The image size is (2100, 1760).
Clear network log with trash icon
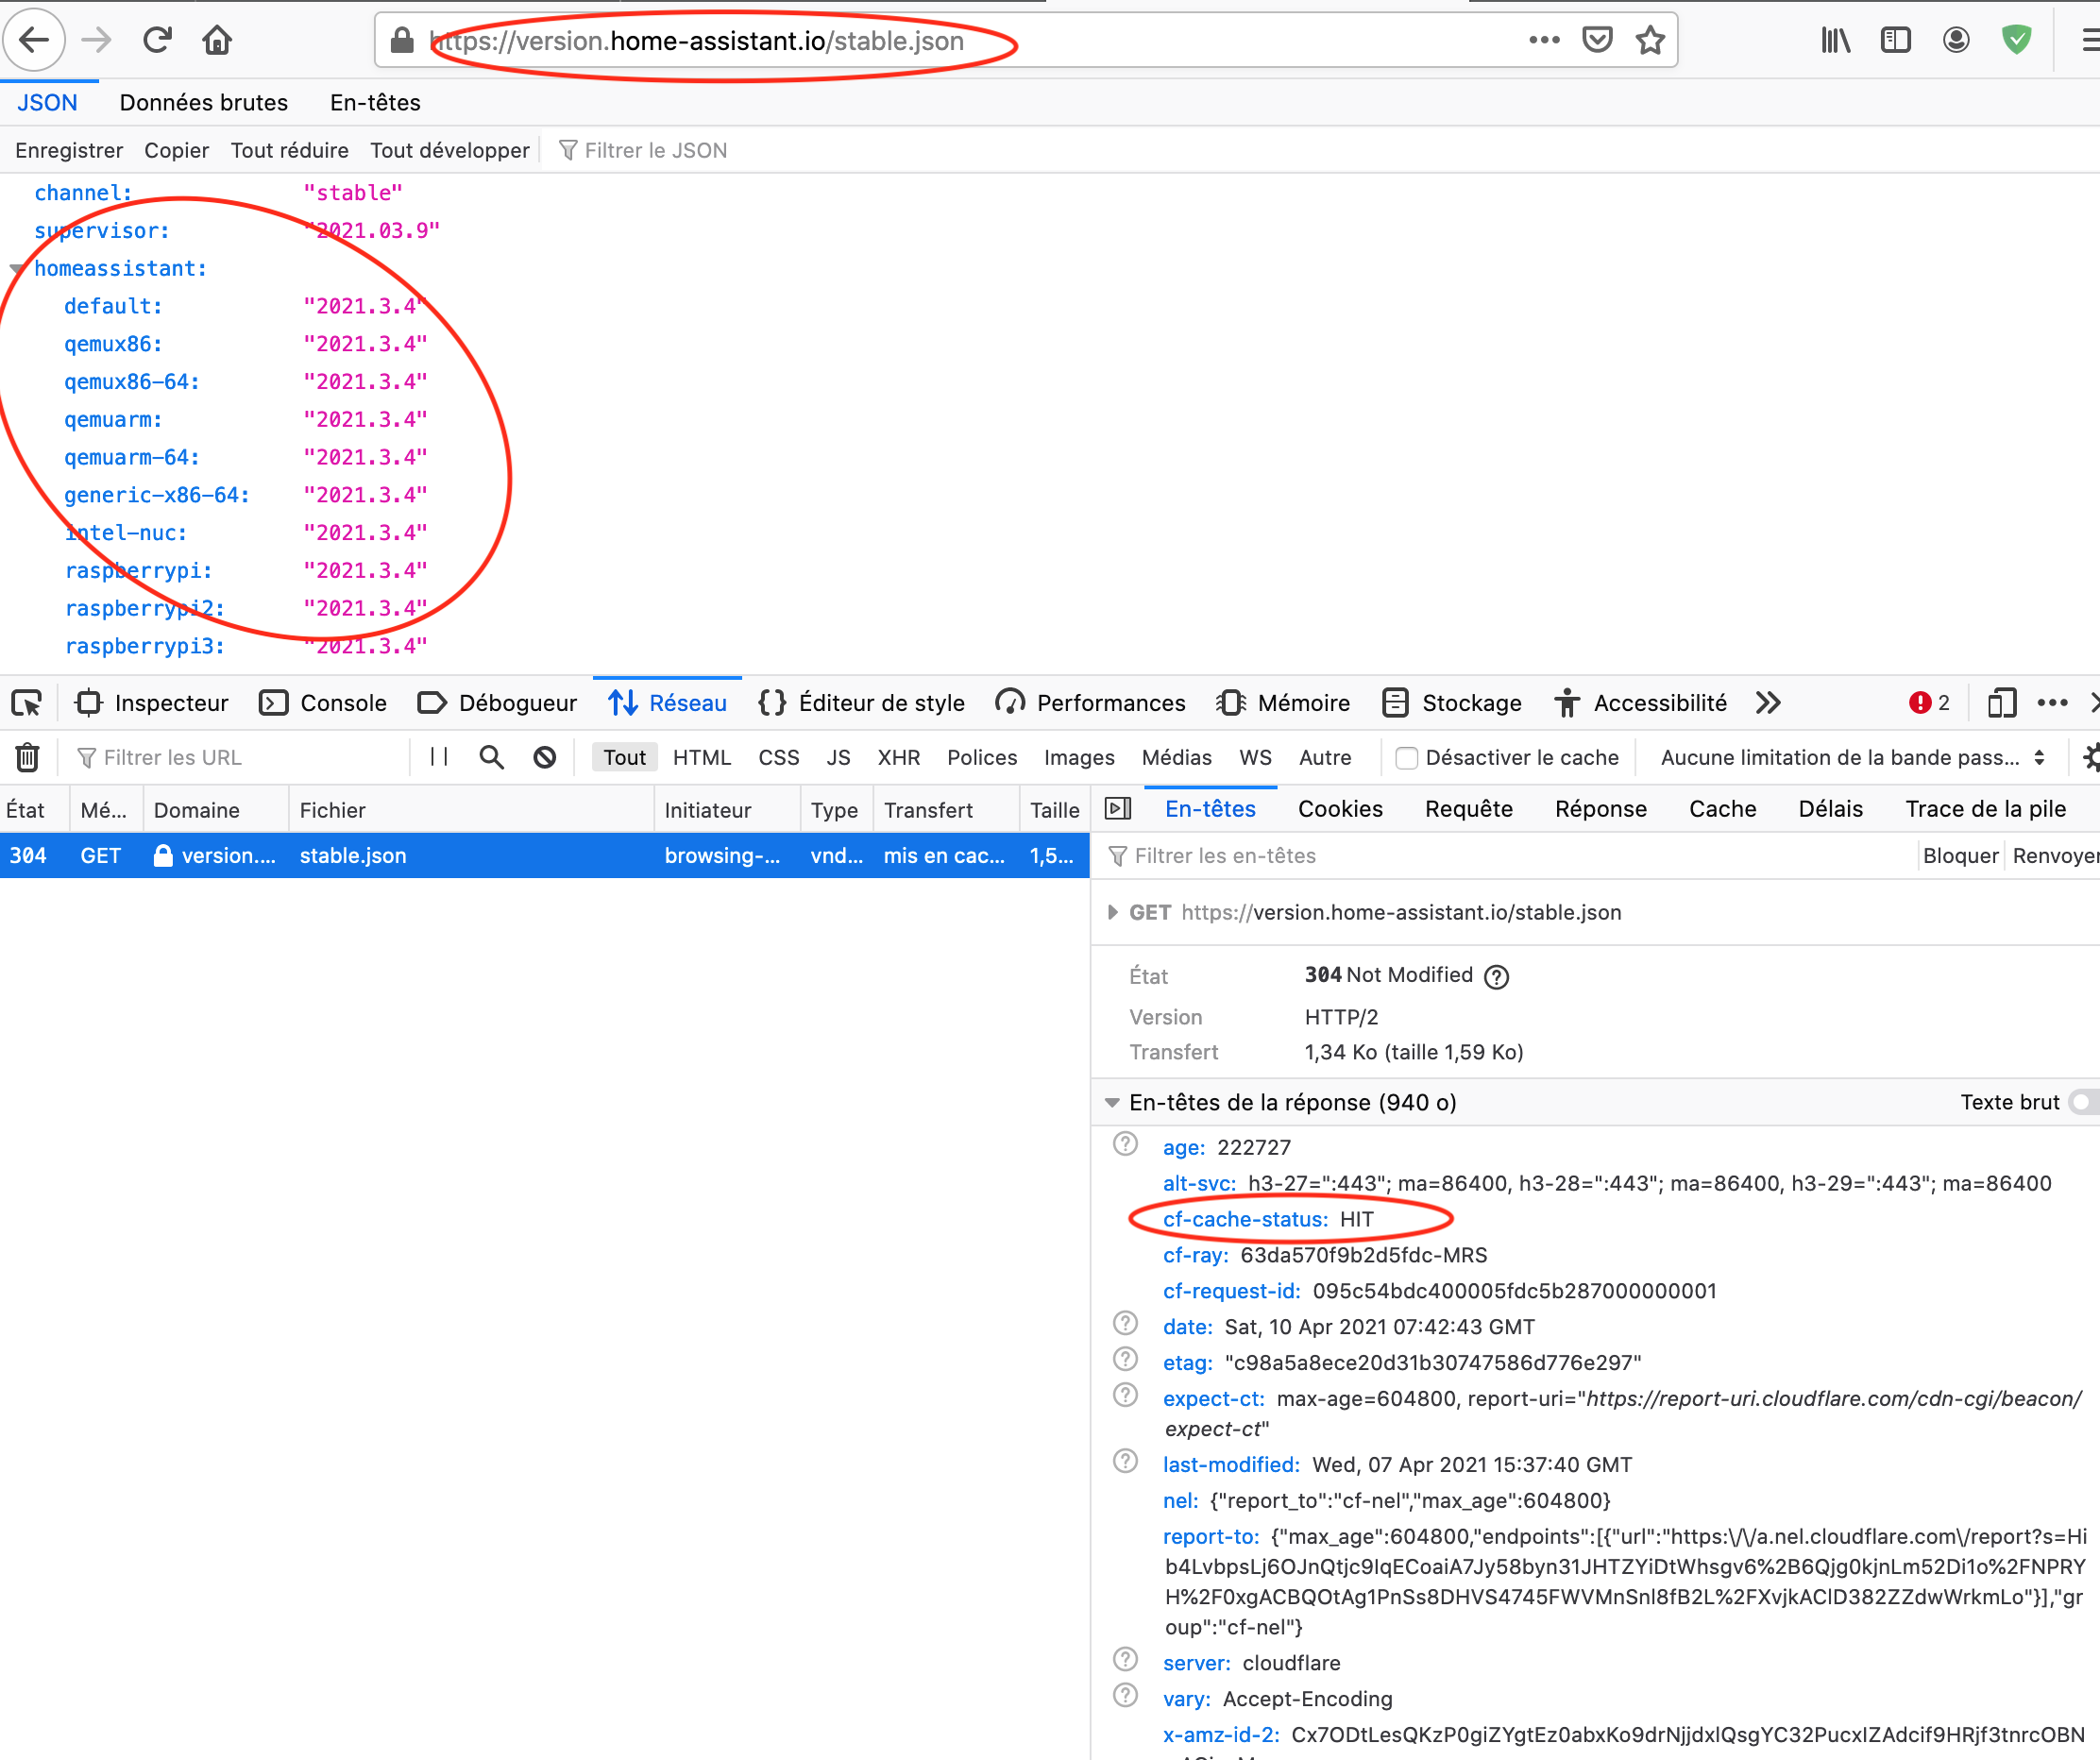tap(27, 757)
